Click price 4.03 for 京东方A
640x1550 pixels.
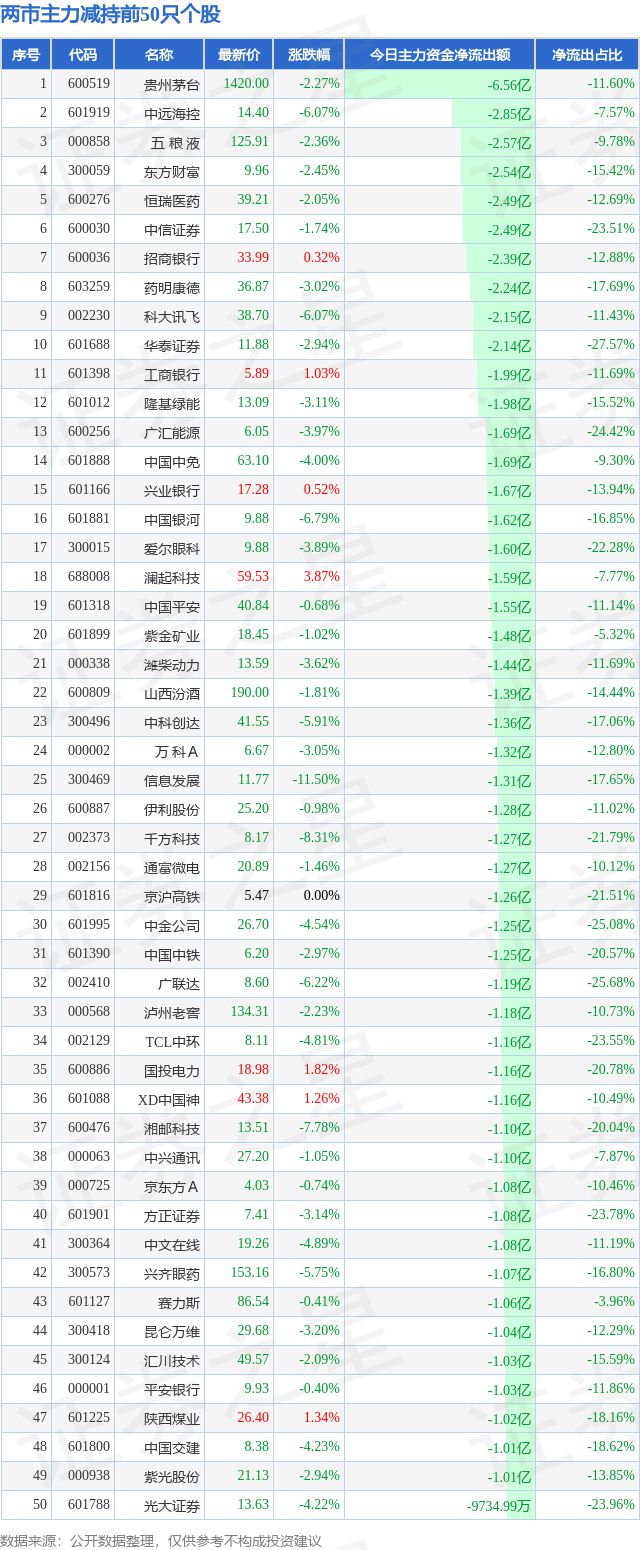[x=257, y=1186]
